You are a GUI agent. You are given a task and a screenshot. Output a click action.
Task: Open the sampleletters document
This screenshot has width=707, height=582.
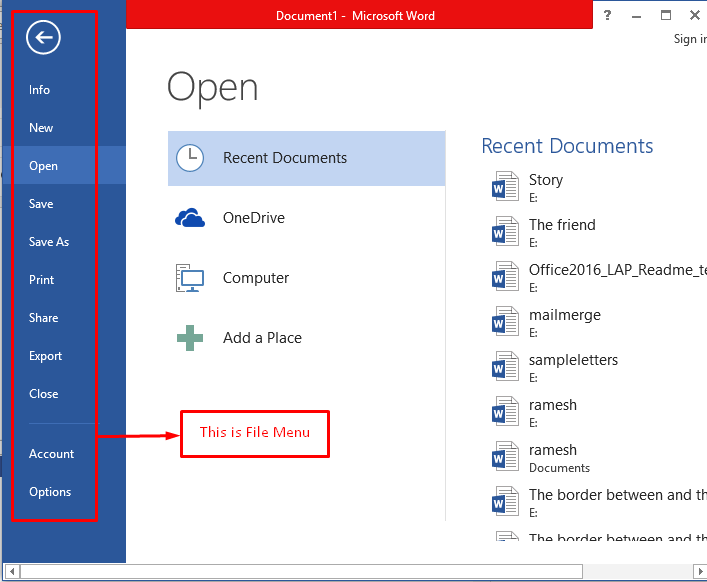point(573,360)
